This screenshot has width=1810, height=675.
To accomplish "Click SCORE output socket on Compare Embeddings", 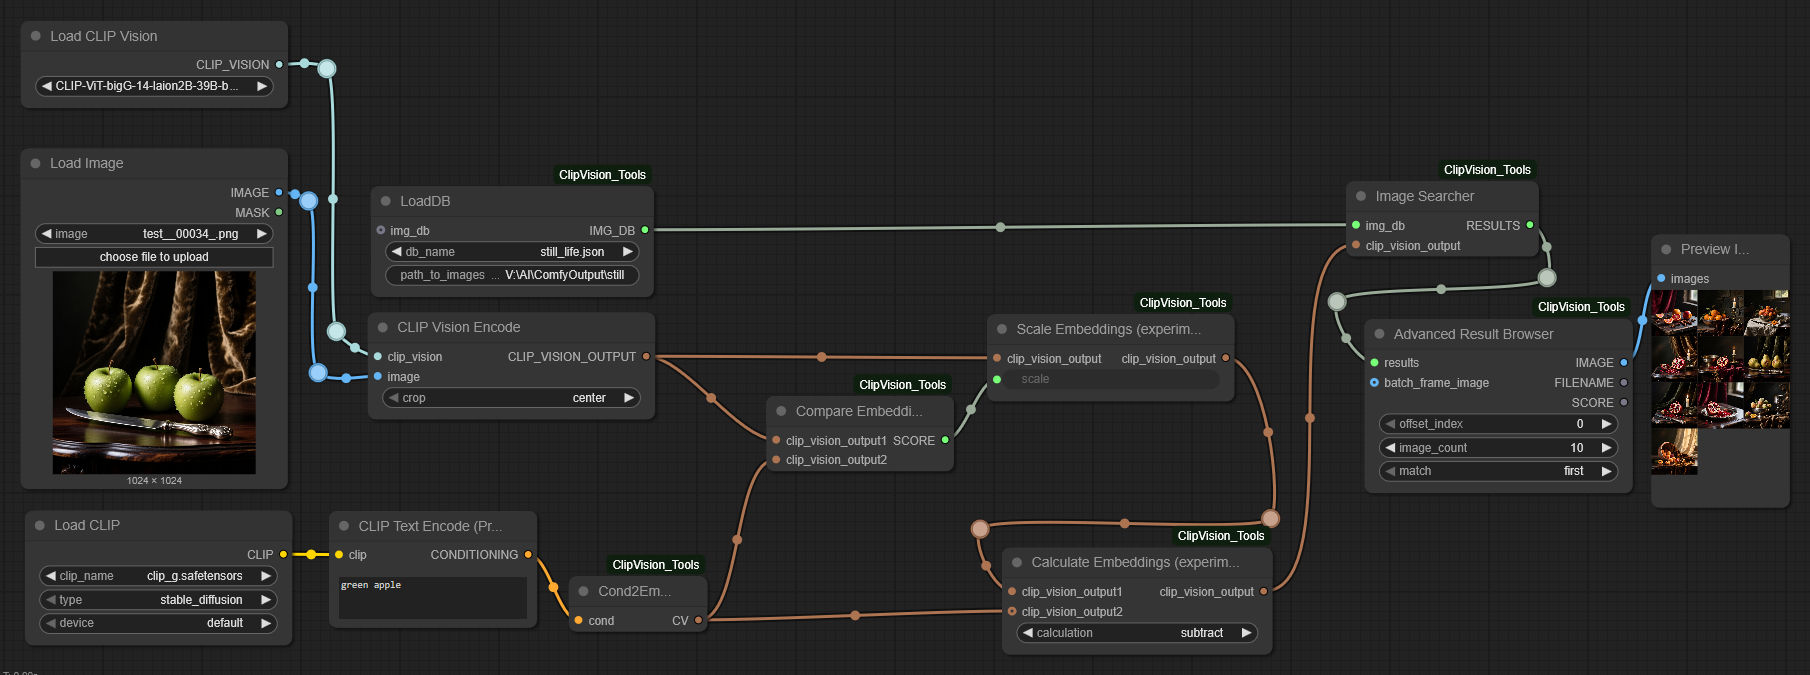I will (945, 440).
